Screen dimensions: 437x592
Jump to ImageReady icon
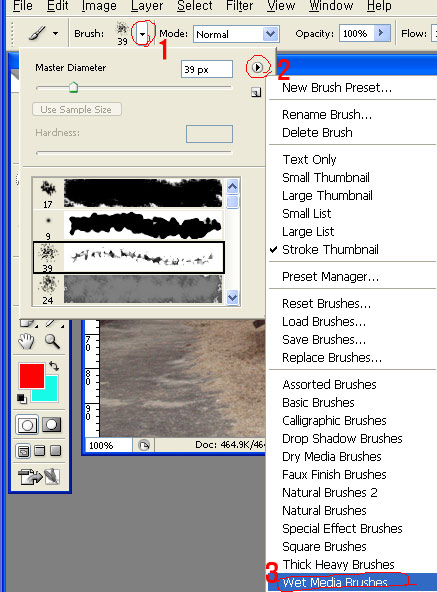click(39, 476)
